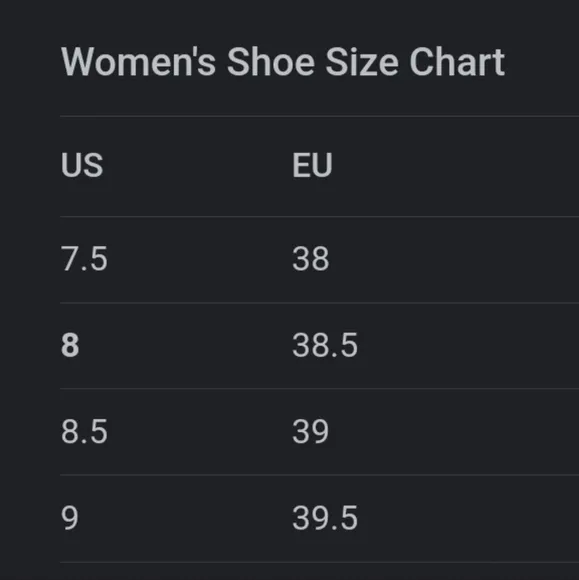Click the word "Women's" in the title
The width and height of the screenshot is (579, 580).
[138, 62]
